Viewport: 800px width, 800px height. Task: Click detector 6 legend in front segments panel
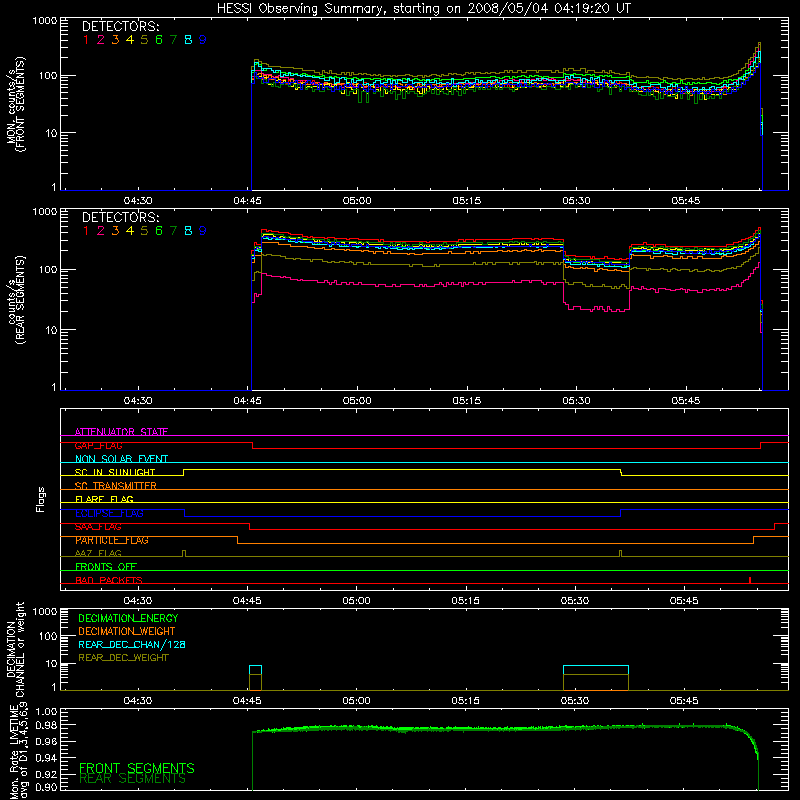point(159,40)
